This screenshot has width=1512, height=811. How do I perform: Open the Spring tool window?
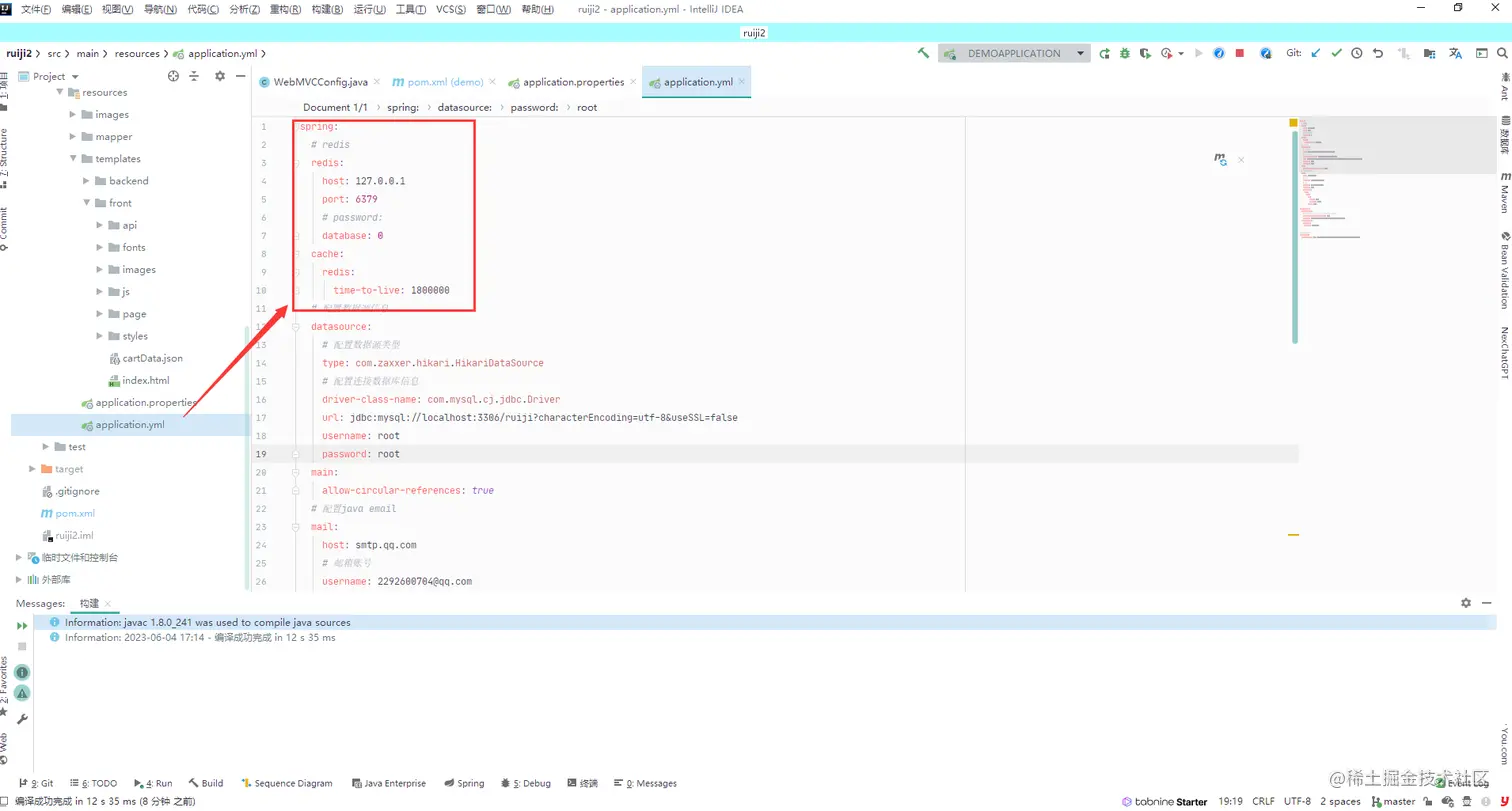tap(464, 783)
